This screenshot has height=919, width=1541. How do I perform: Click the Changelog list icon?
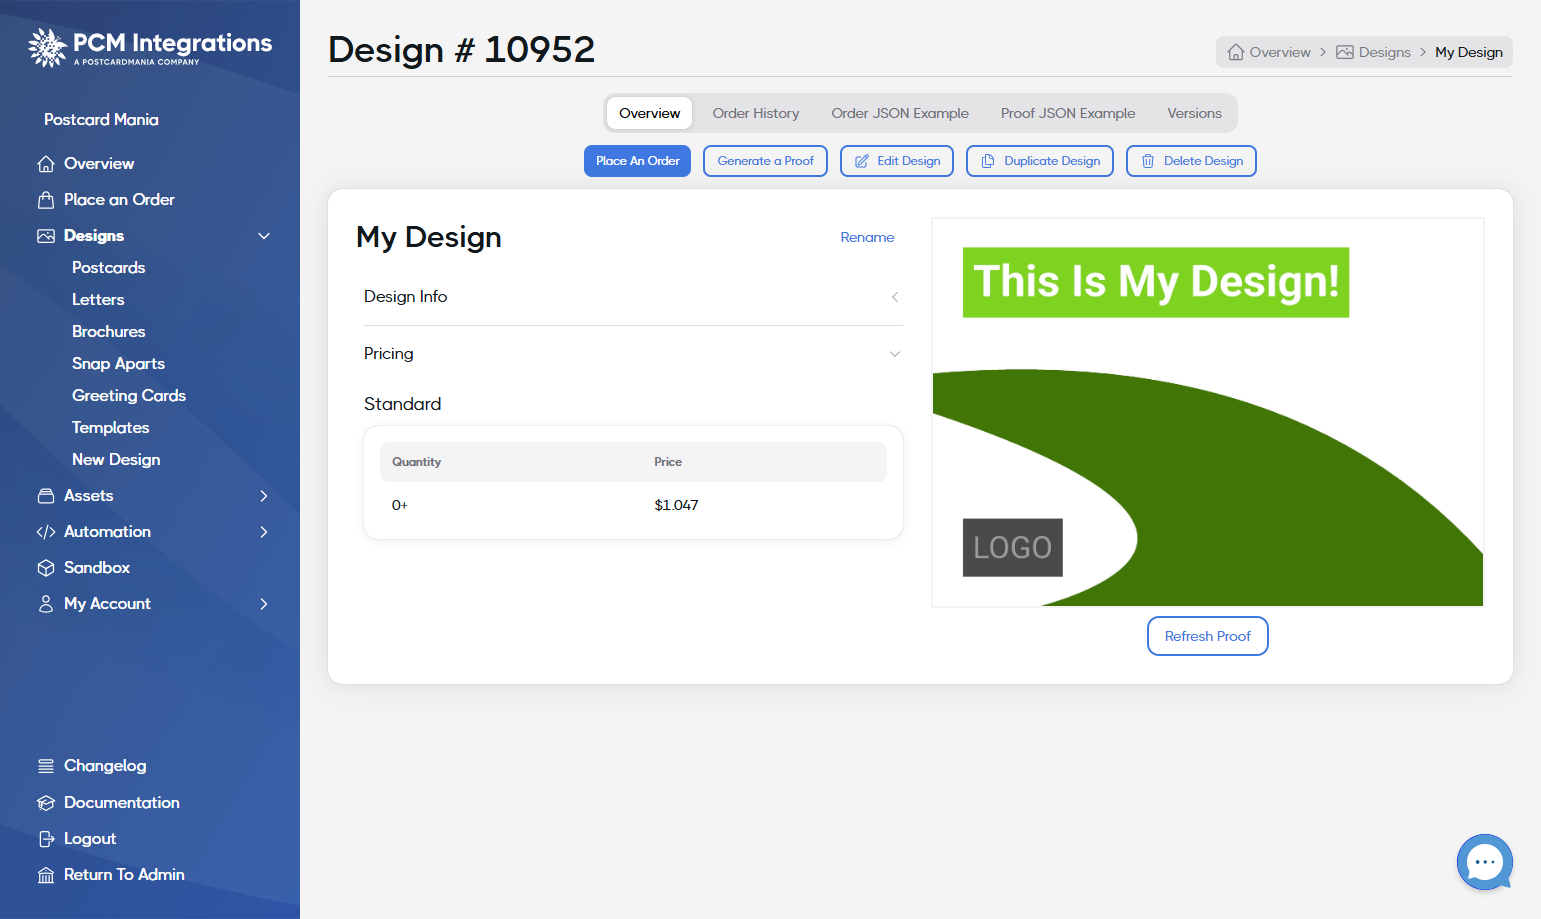[x=46, y=766]
